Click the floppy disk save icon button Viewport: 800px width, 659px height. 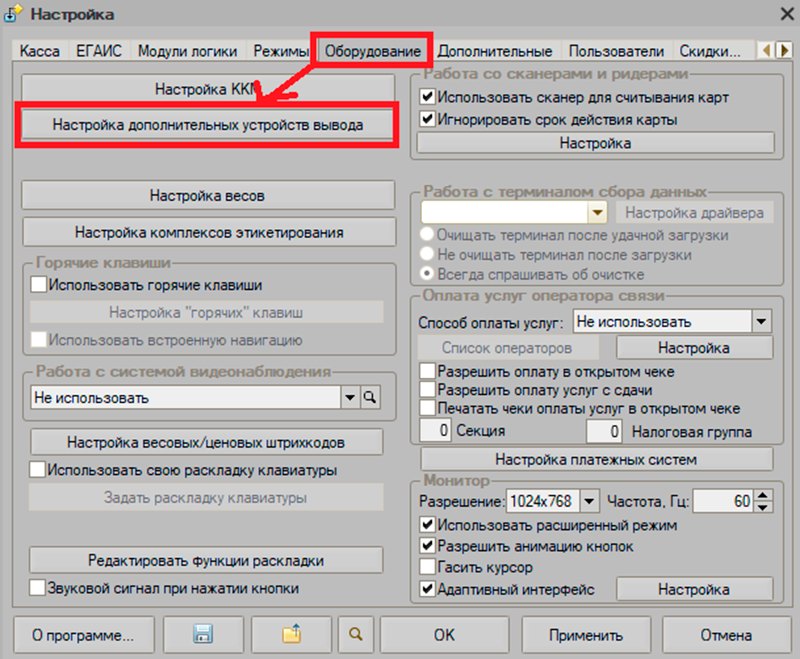tap(203, 635)
